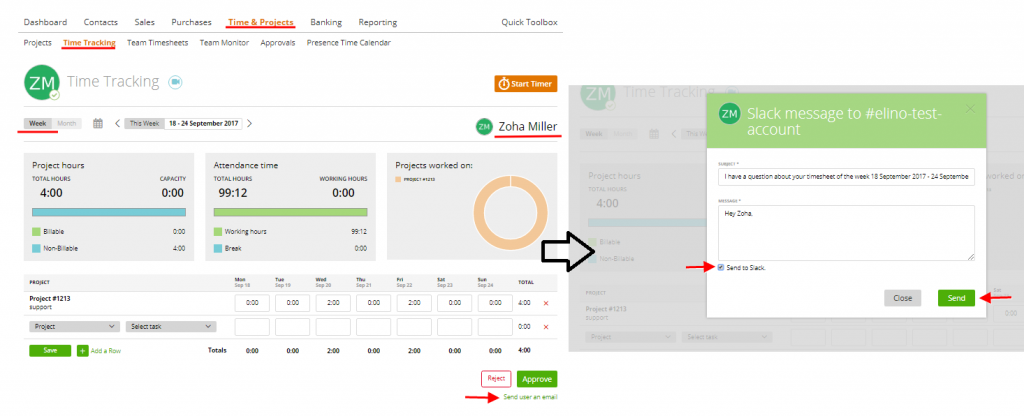Click the ZM avatar in Slack dialog header
Image resolution: width=1024 pixels, height=416 pixels.
coord(729,114)
